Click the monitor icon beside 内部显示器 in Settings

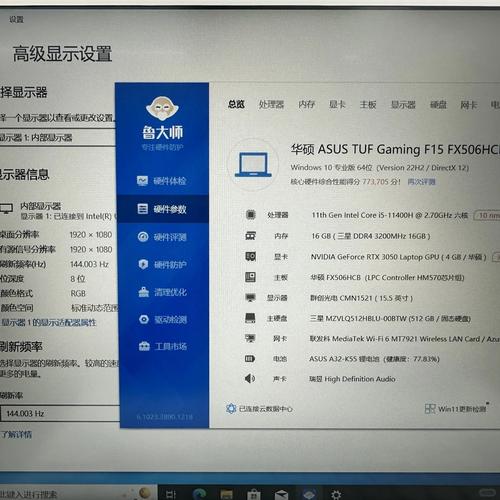(6, 209)
